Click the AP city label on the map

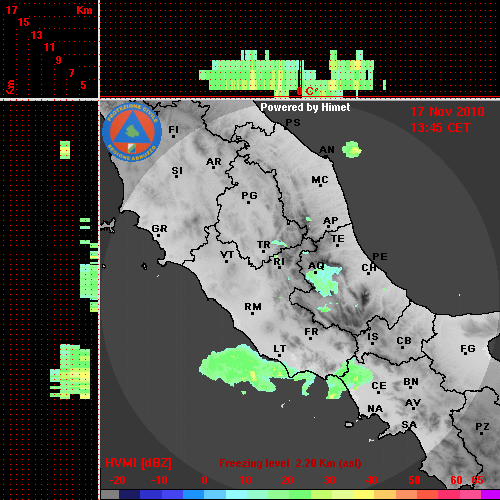(331, 220)
